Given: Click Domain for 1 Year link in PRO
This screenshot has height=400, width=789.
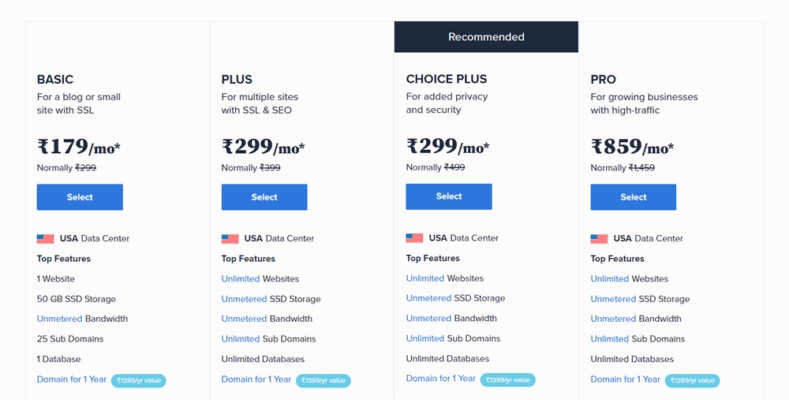Looking at the screenshot, I should 625,379.
